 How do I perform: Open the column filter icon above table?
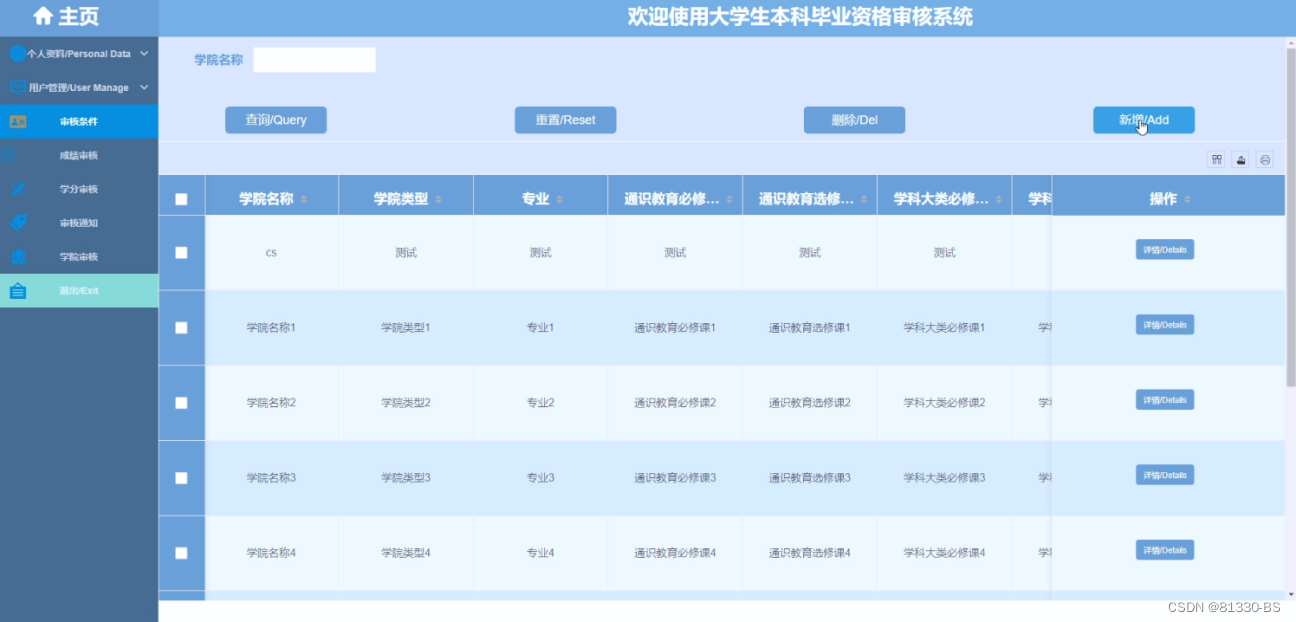pyautogui.click(x=1216, y=160)
